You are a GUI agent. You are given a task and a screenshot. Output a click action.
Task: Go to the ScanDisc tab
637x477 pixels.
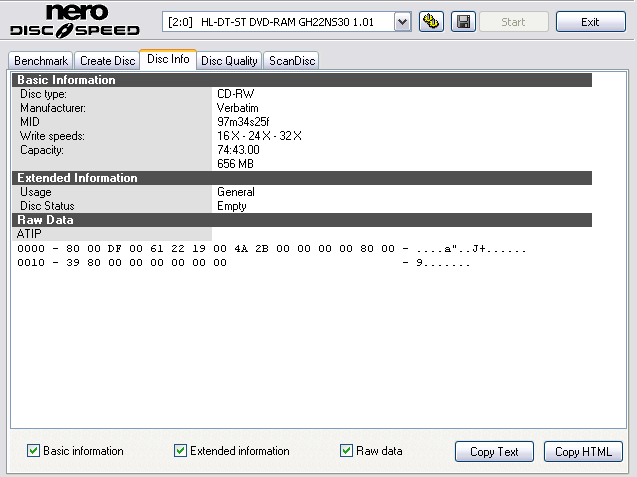(292, 61)
